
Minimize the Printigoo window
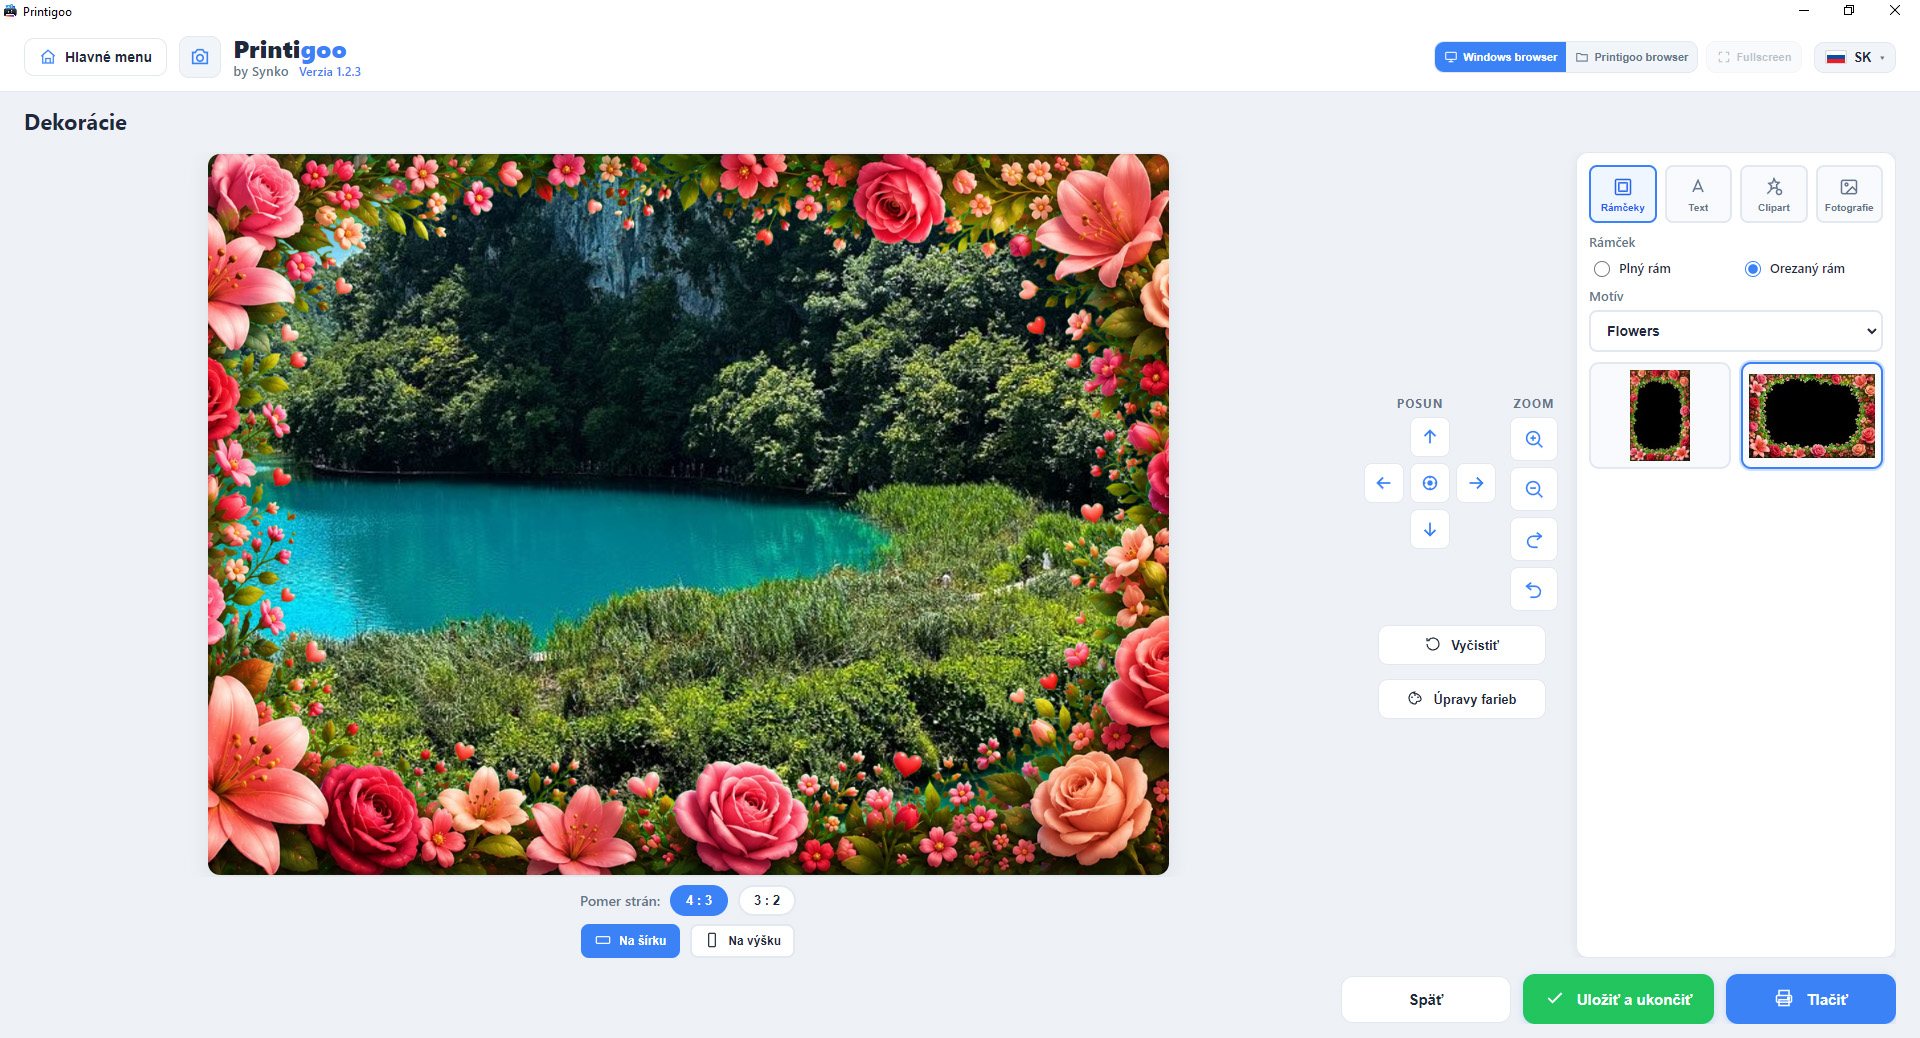coord(1804,11)
